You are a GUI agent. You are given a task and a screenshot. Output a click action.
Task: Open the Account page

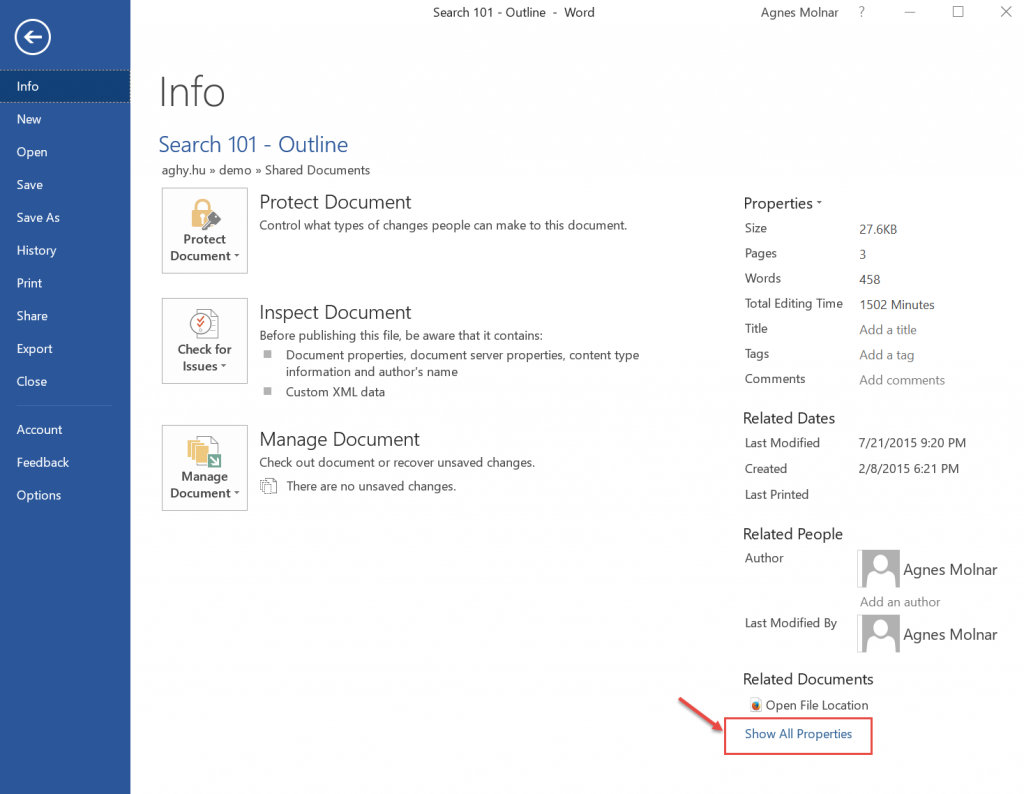65,430
